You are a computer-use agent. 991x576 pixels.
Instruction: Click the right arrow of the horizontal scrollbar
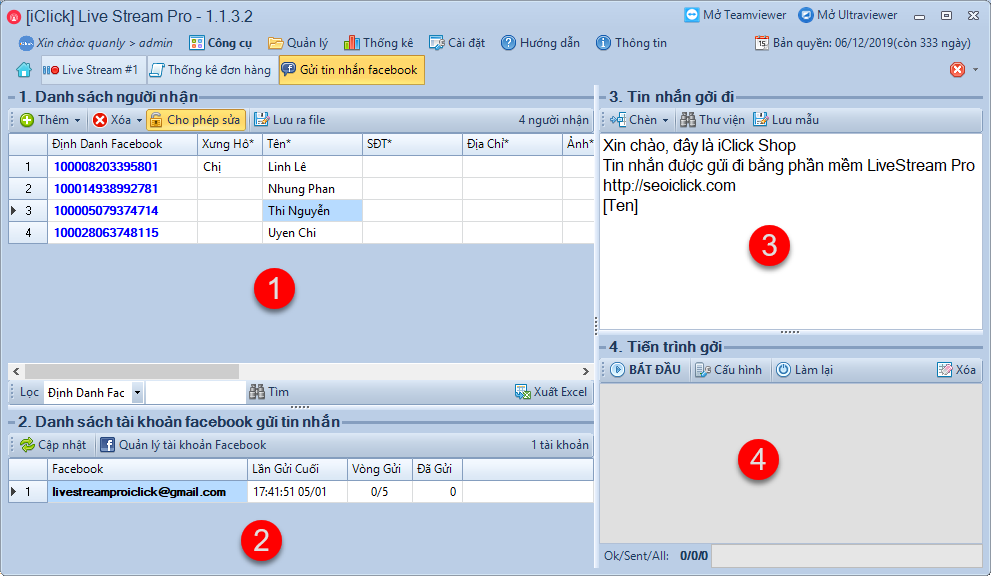585,371
